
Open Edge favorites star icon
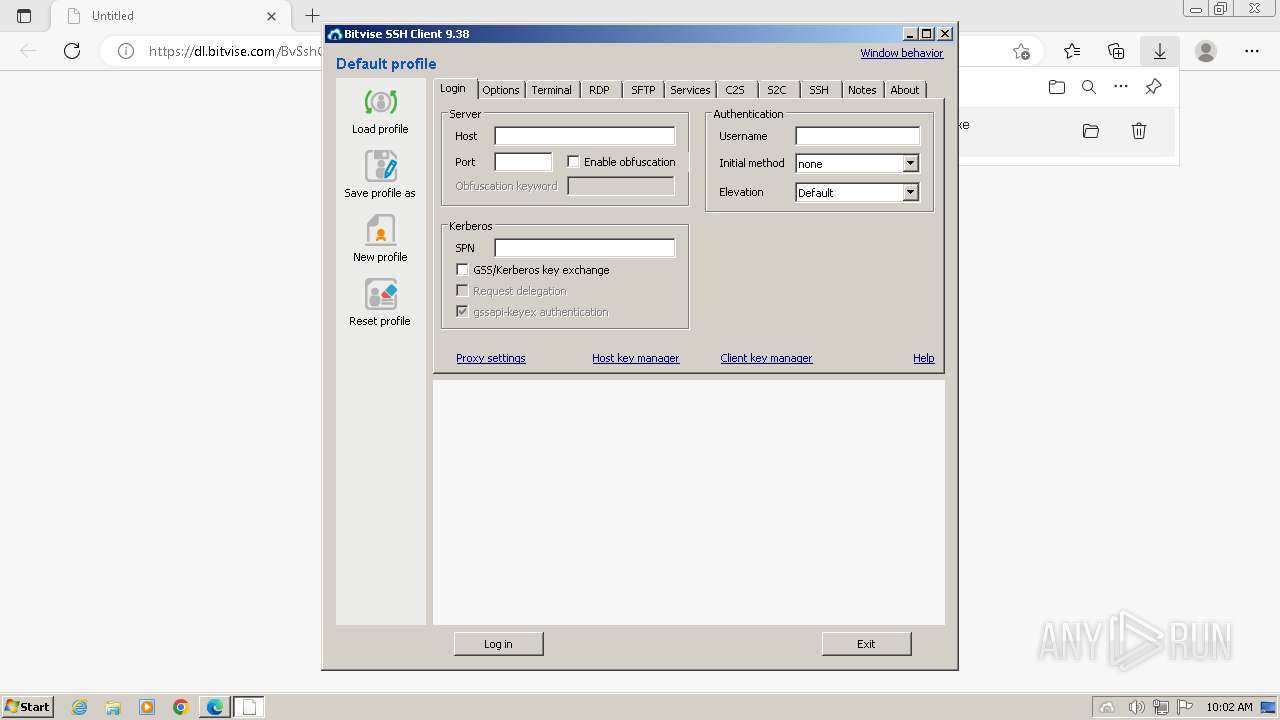click(x=1072, y=51)
